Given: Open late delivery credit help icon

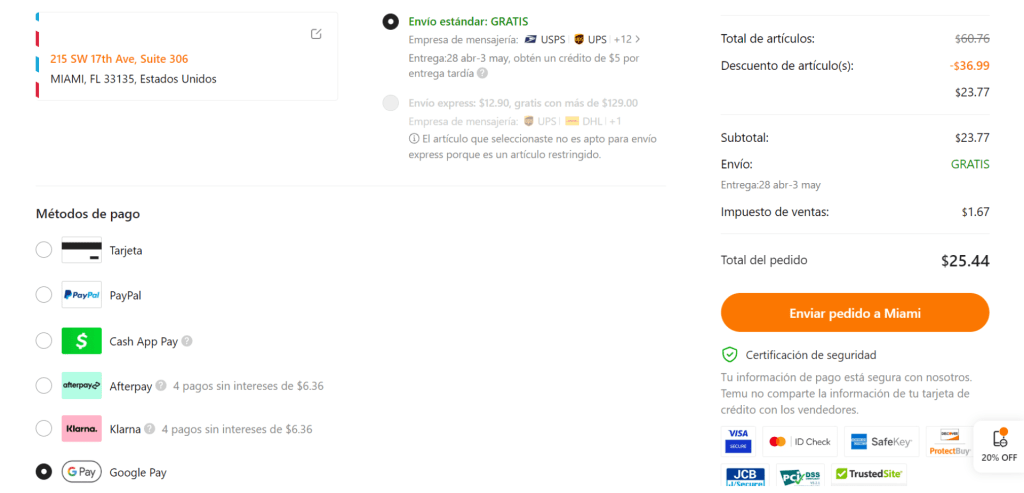Looking at the screenshot, I should pos(482,73).
